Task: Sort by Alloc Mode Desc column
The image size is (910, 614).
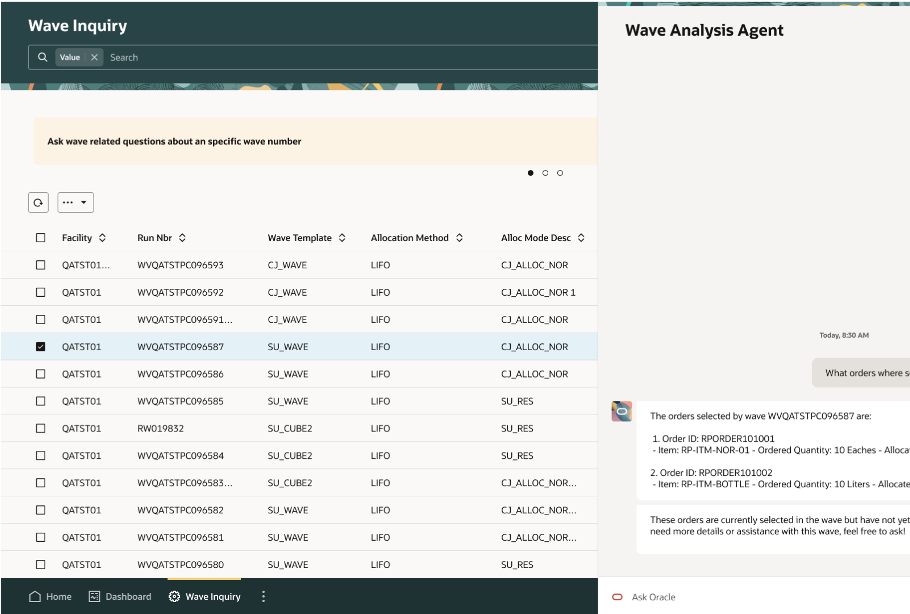Action: pyautogui.click(x=581, y=238)
